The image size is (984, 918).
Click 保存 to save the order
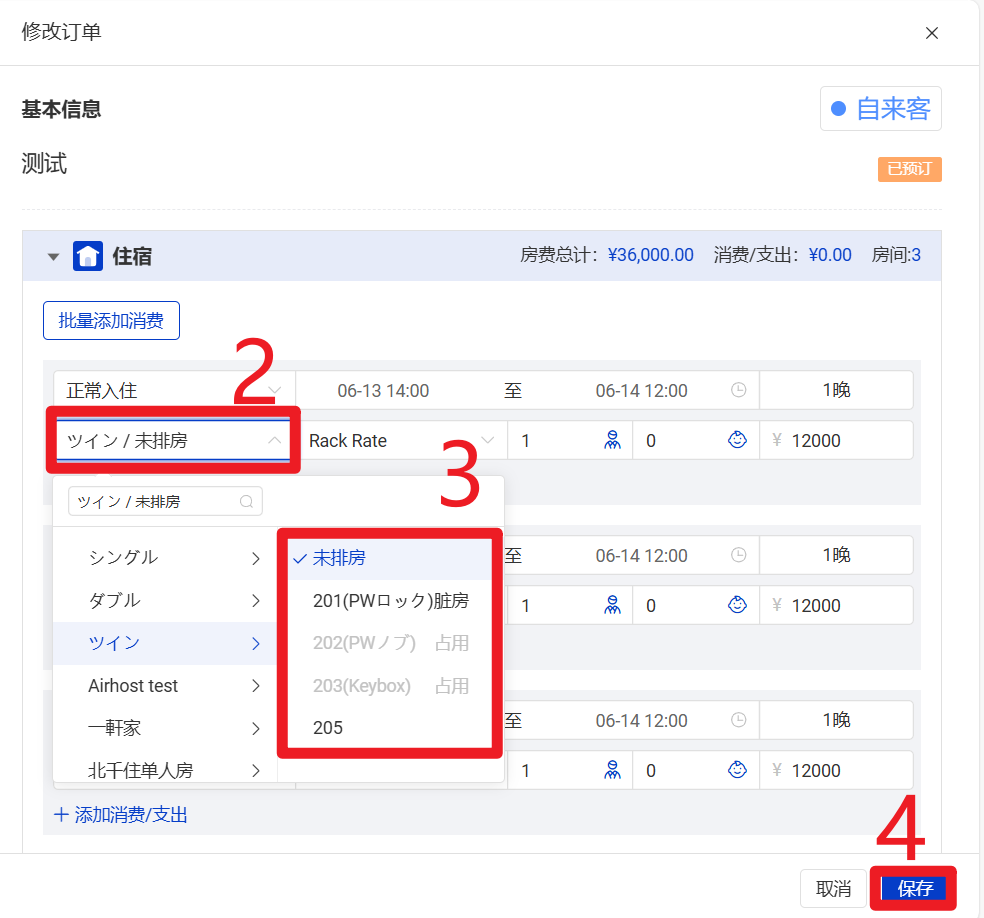coord(914,889)
